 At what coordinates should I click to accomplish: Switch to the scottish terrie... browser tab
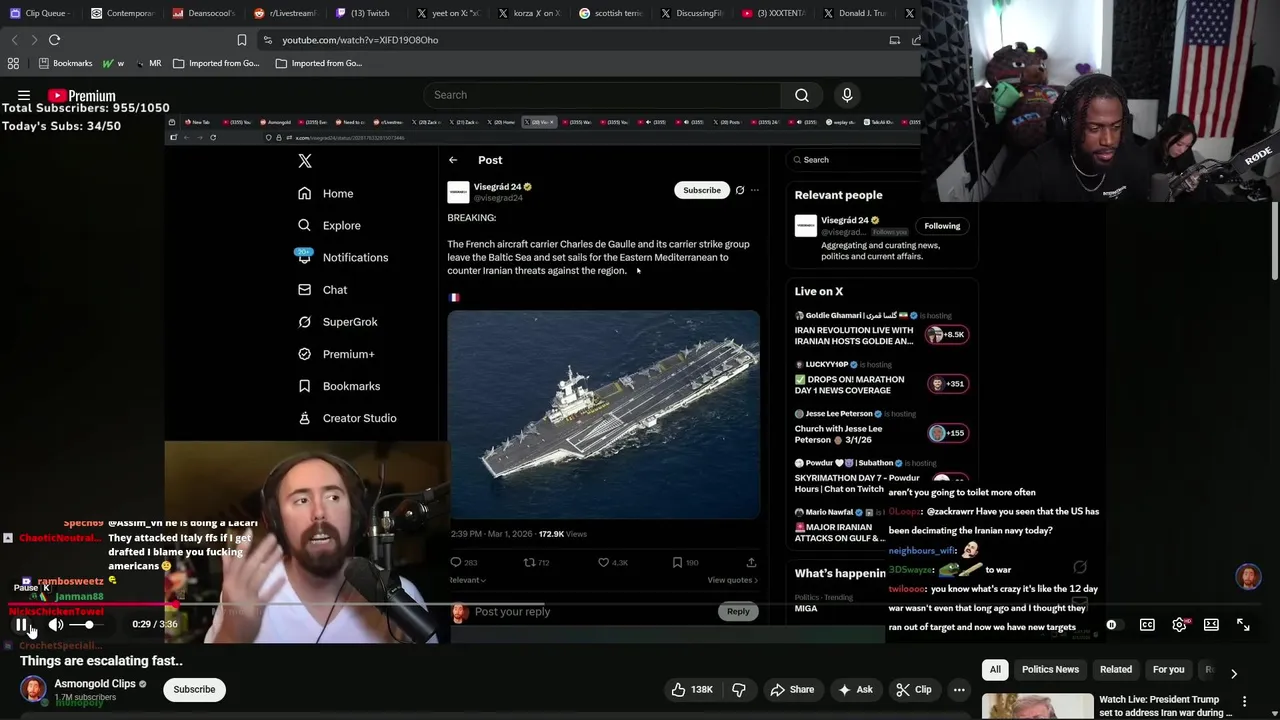click(612, 13)
